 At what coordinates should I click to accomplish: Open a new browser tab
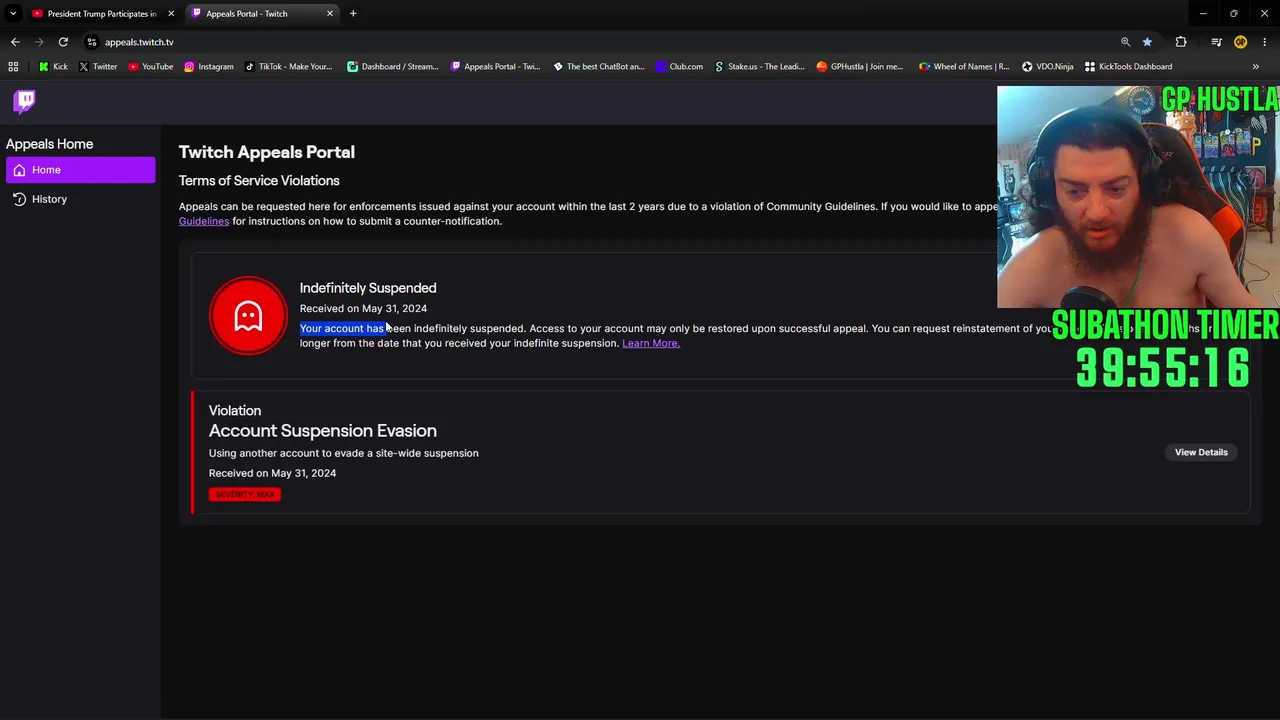(353, 13)
